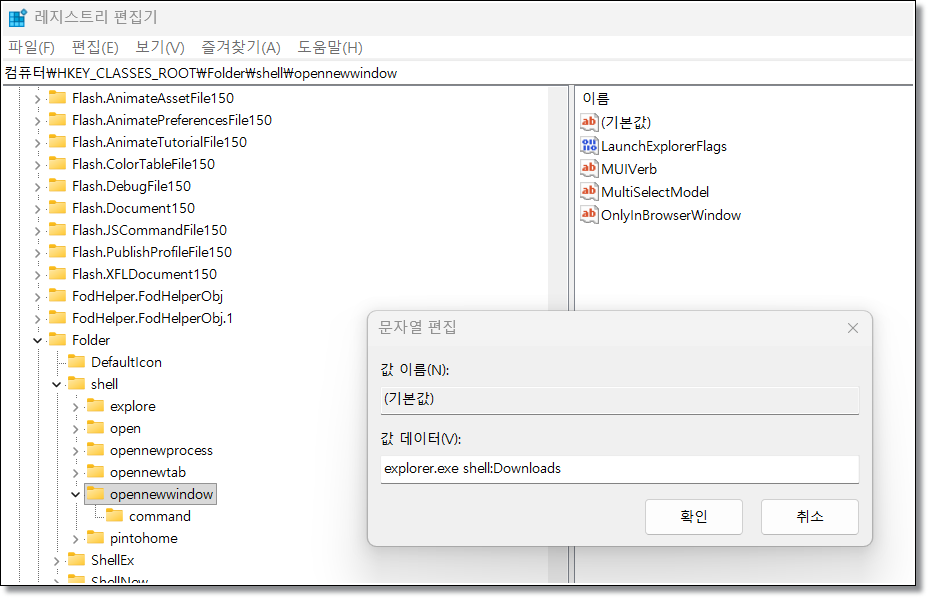
Task: Select the Flash.AnimateTutorialFile150 key label
Action: (x=159, y=142)
